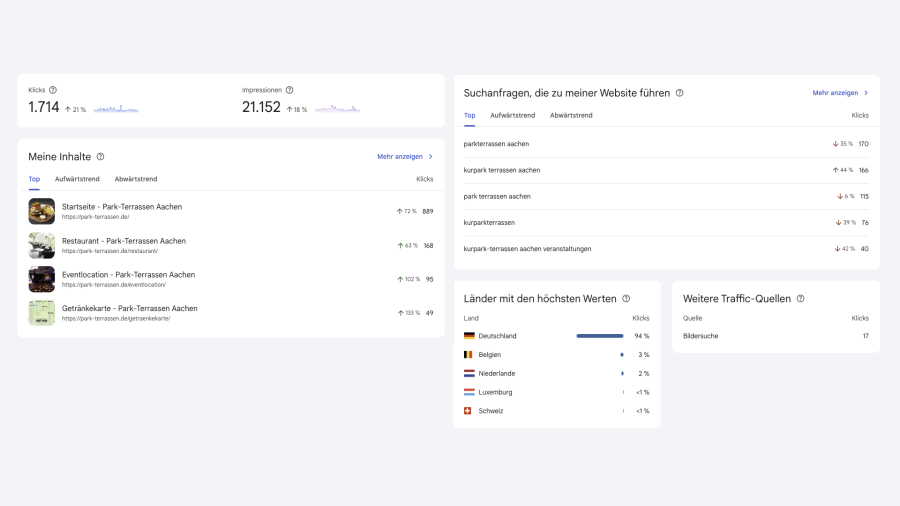The height and width of the screenshot is (506, 900).
Task: Open Restaurant - Park-Terrassen Aachen entry
Action: 123,241
